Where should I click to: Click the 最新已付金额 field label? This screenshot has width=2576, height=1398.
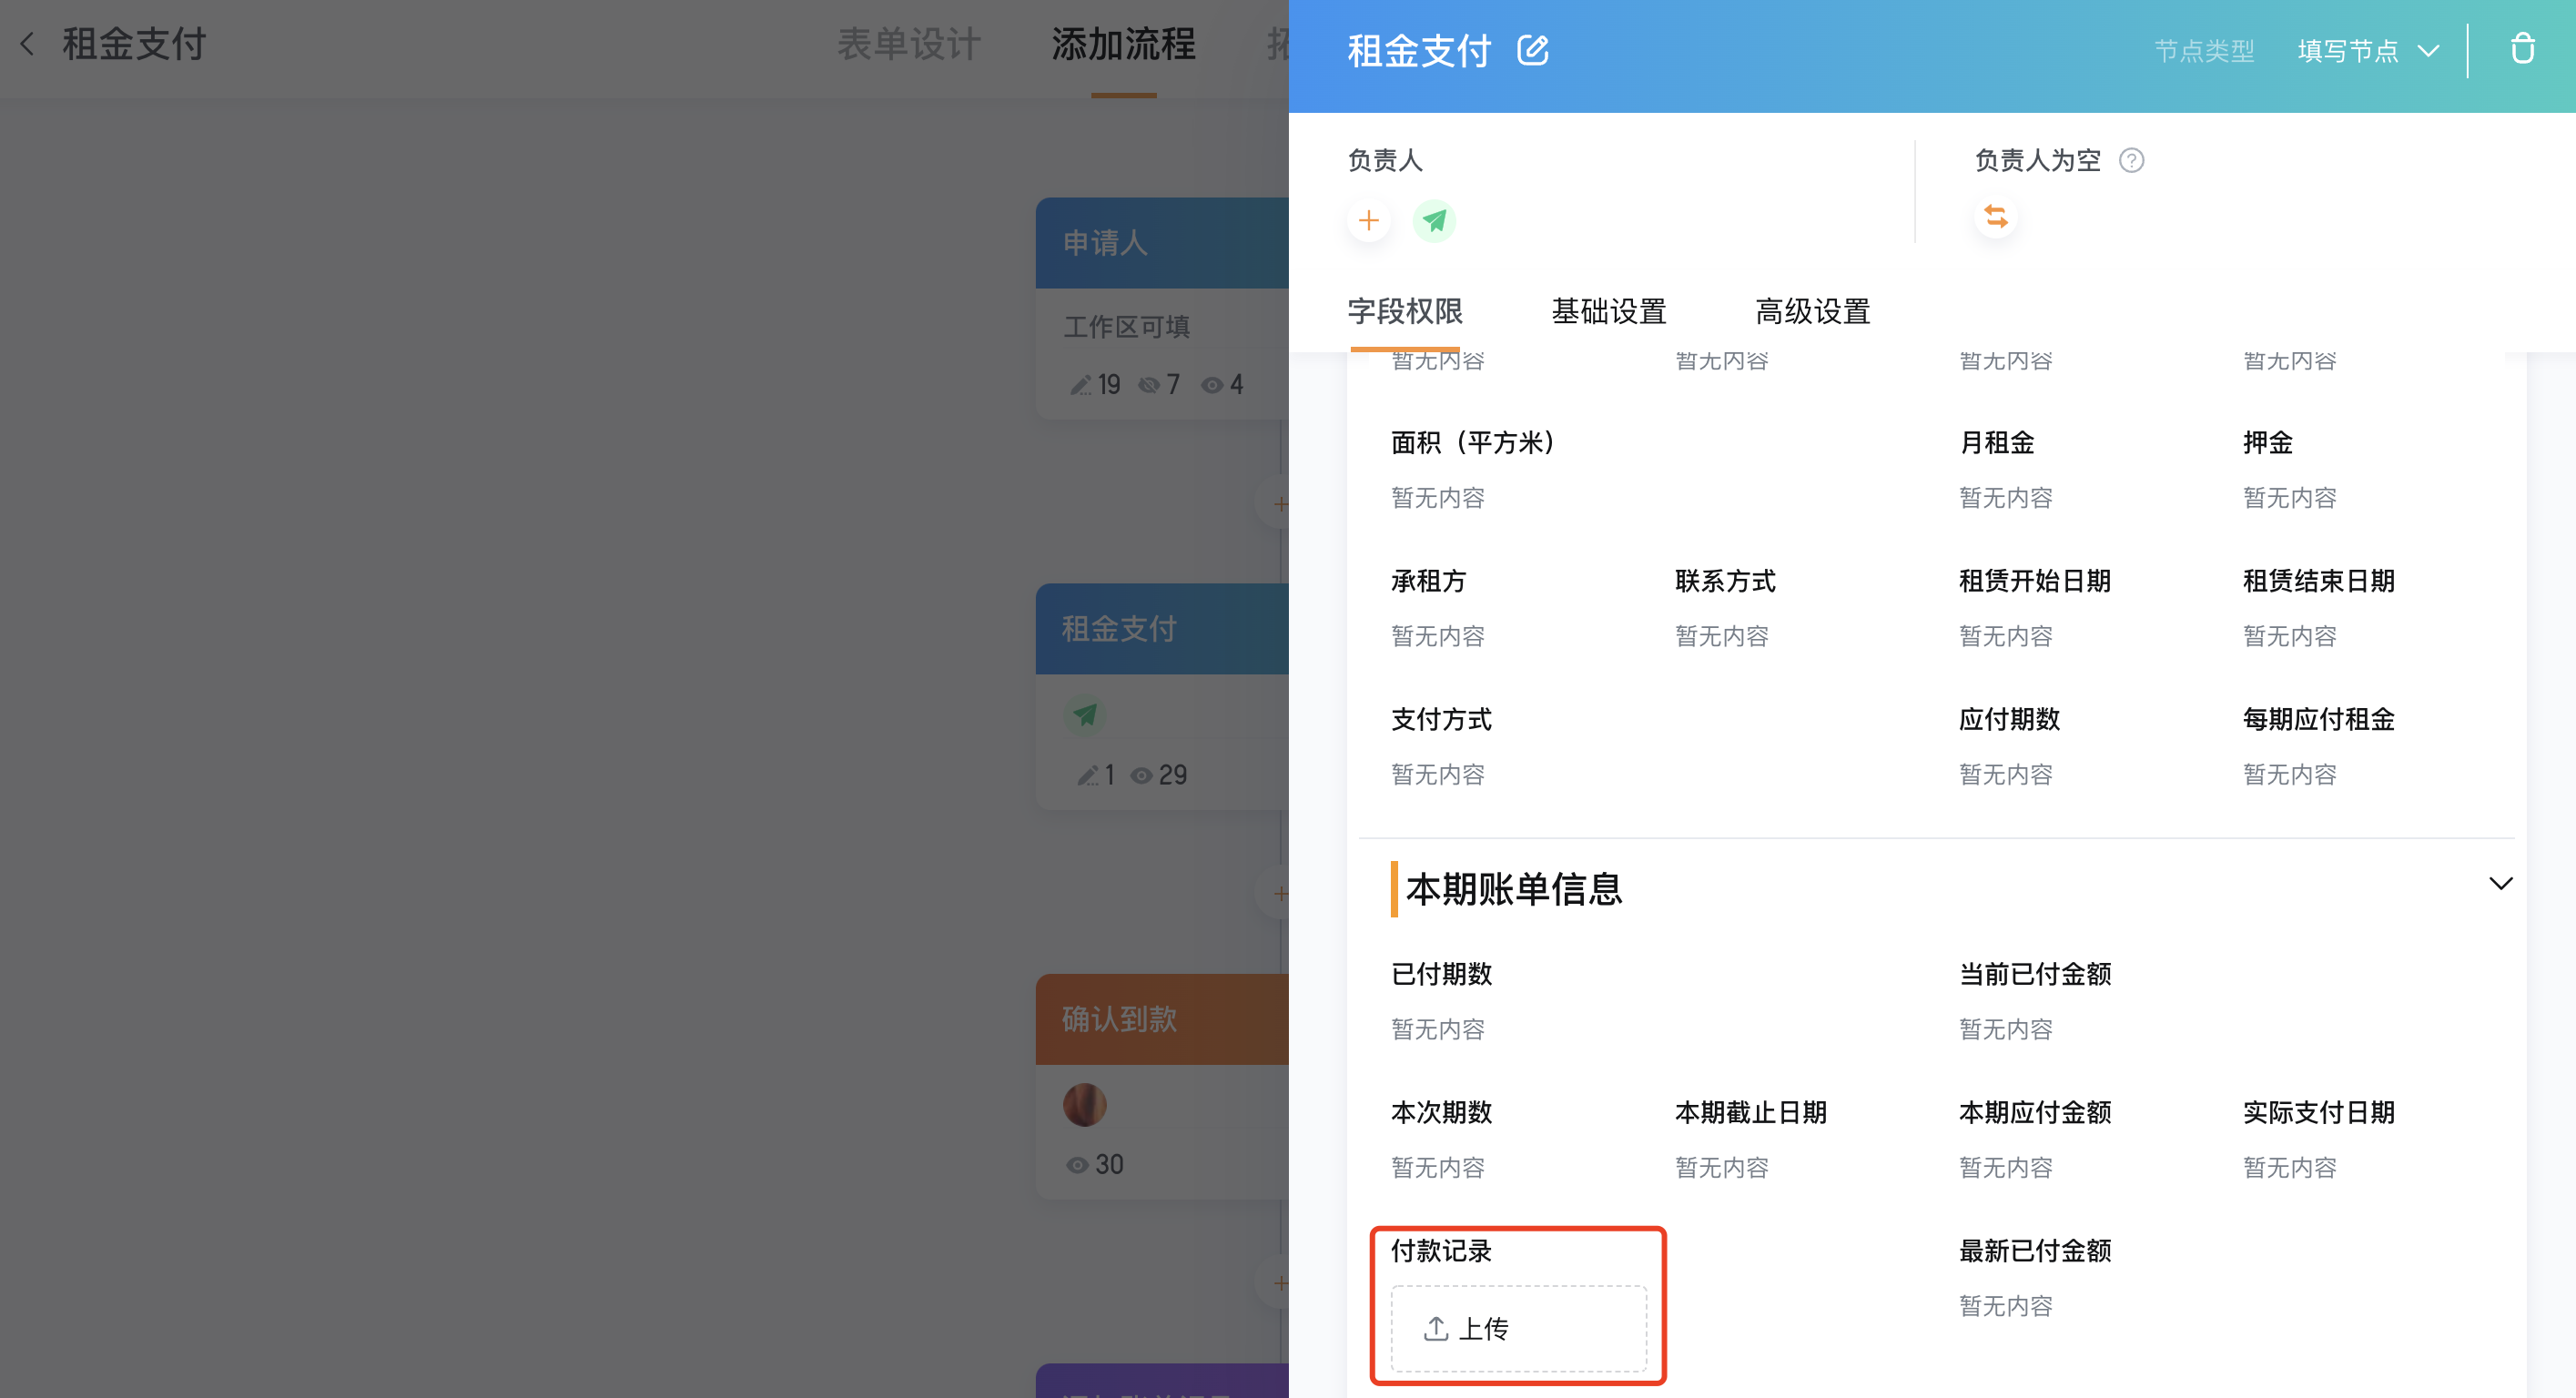coord(2035,1250)
